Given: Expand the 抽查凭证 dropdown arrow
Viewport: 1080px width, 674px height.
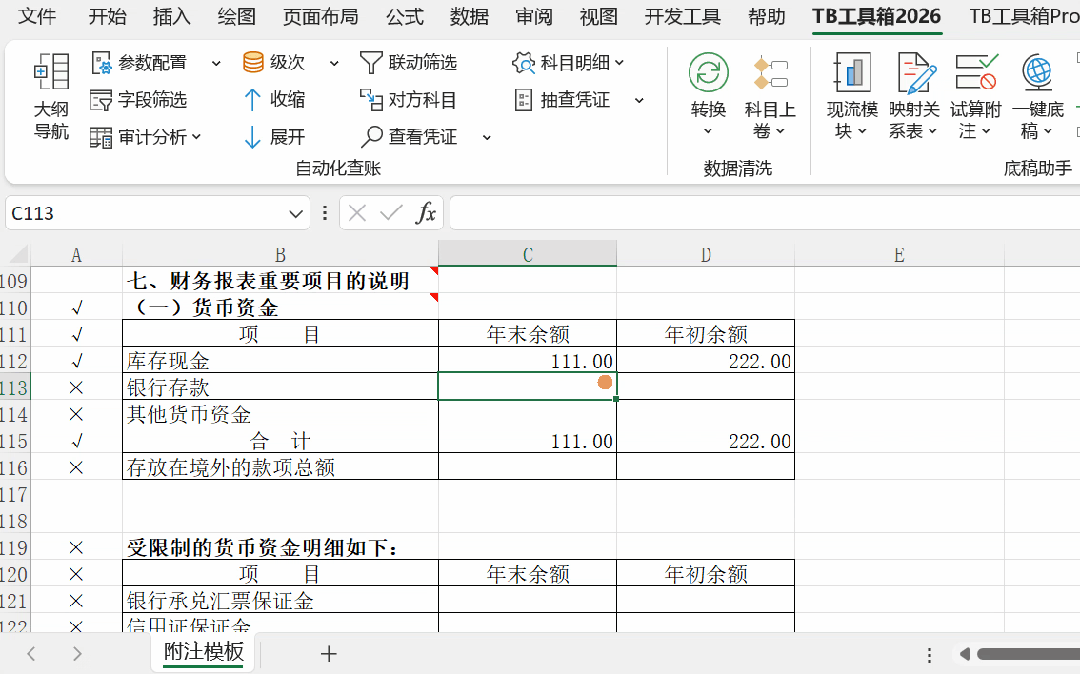Looking at the screenshot, I should point(639,101).
